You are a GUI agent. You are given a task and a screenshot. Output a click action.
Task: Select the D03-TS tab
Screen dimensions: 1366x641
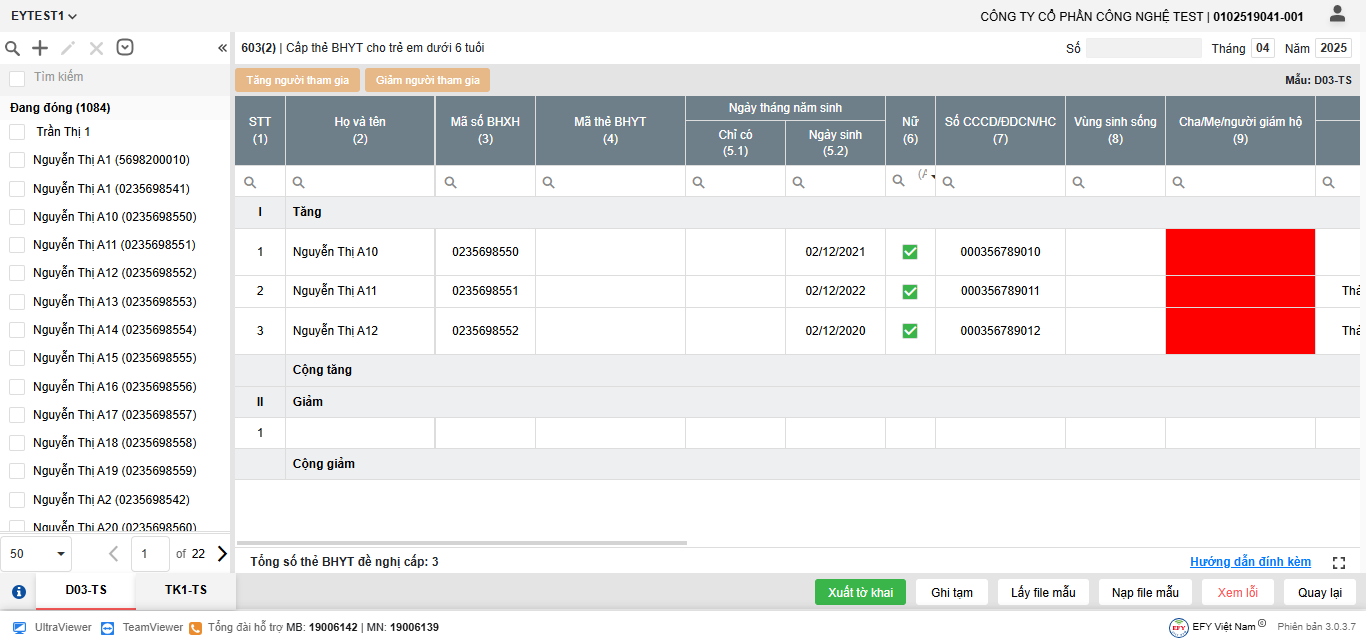86,590
